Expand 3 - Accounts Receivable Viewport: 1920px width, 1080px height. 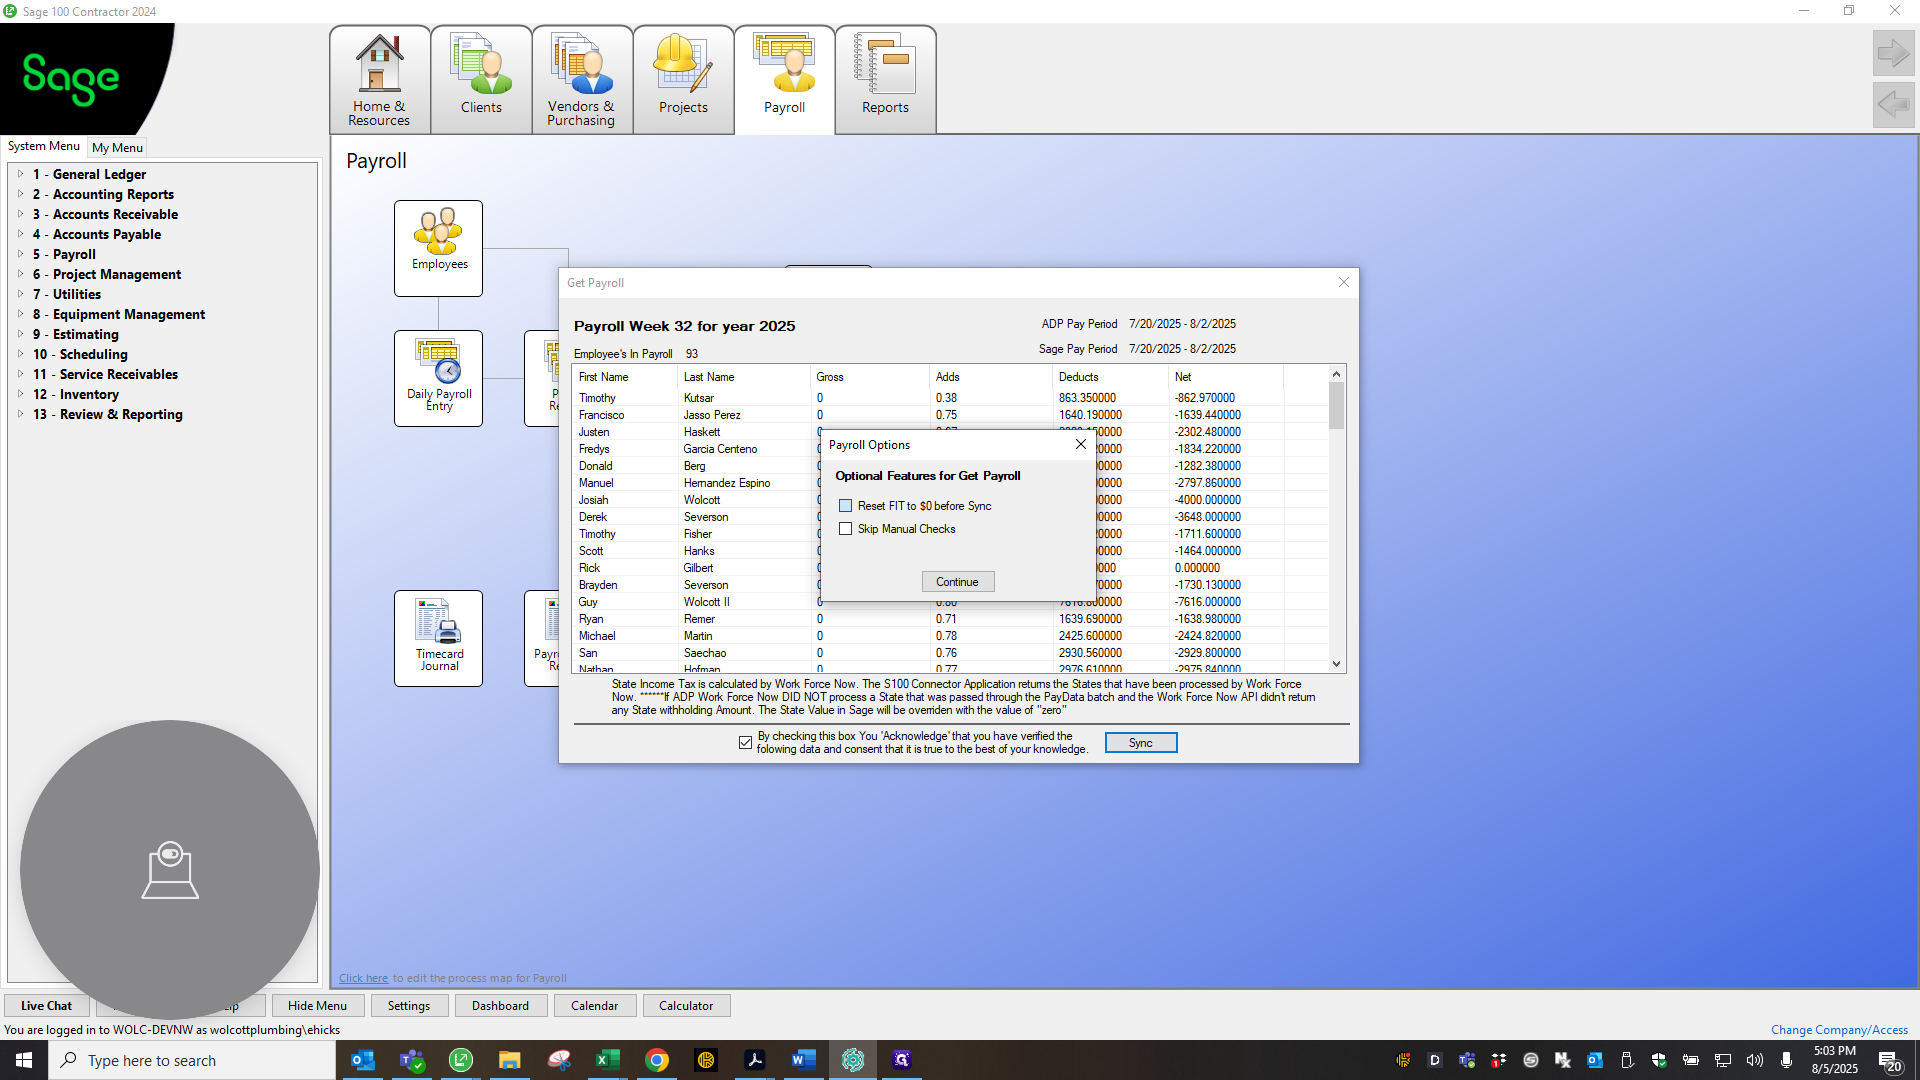pos(20,214)
